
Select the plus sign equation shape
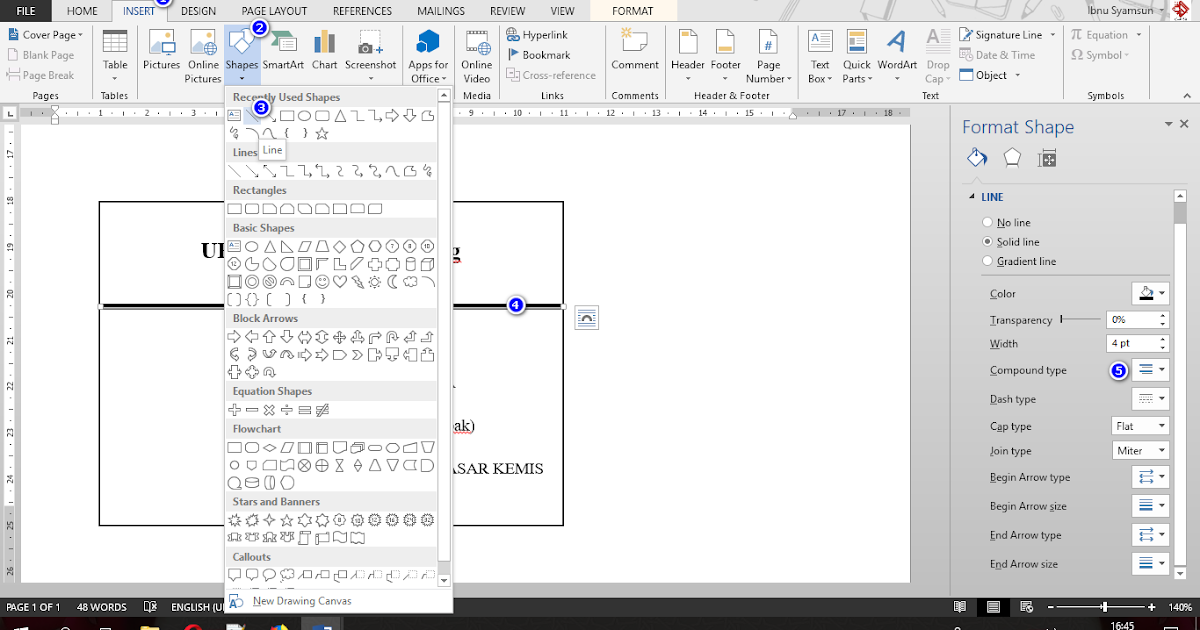(x=235, y=410)
